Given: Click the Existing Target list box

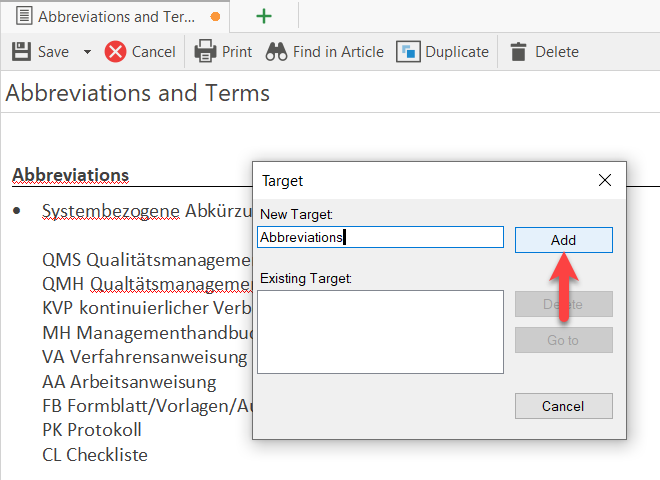Looking at the screenshot, I should [x=379, y=332].
